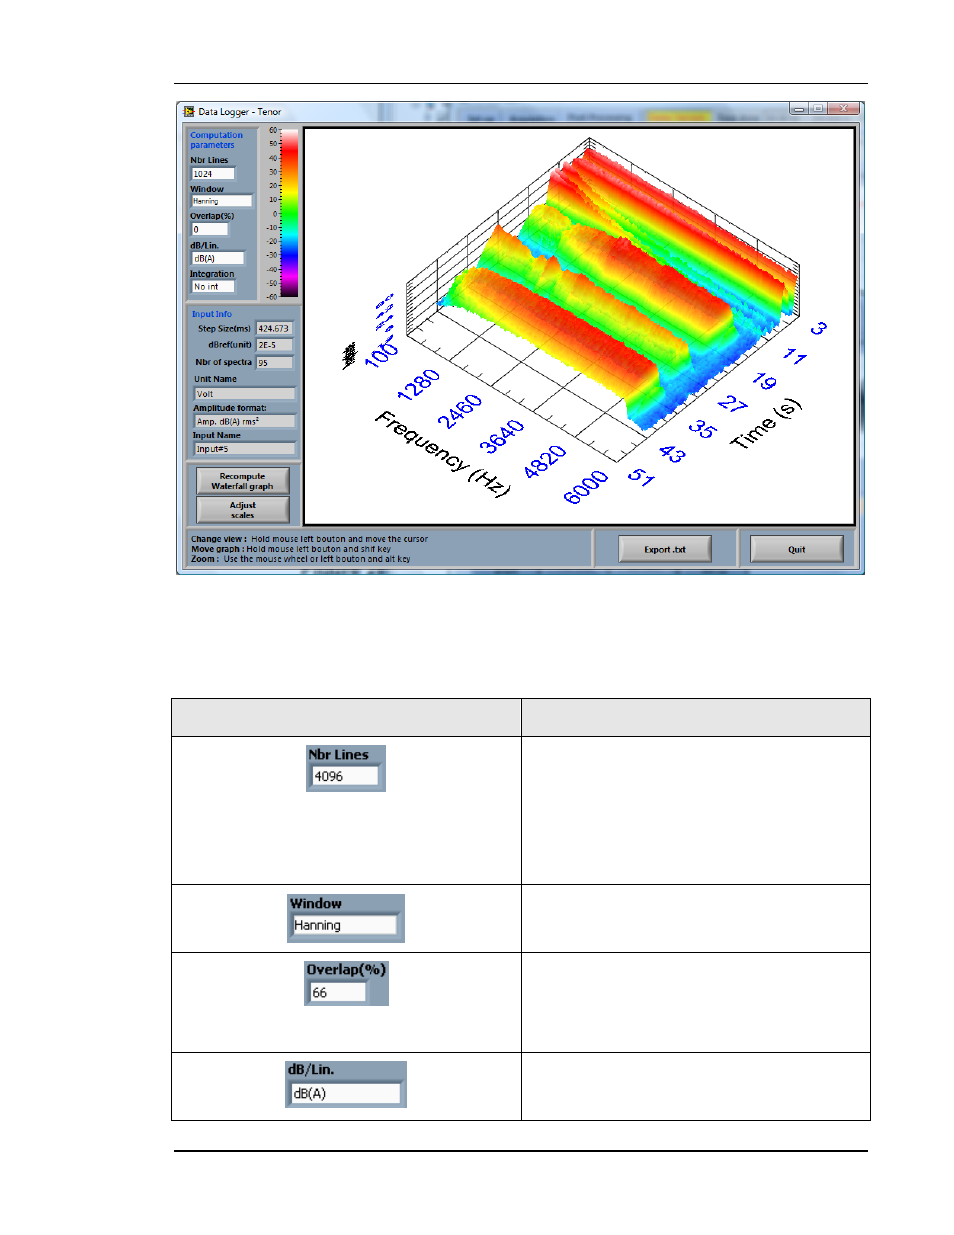Minimize the Data Logger window

click(x=798, y=108)
